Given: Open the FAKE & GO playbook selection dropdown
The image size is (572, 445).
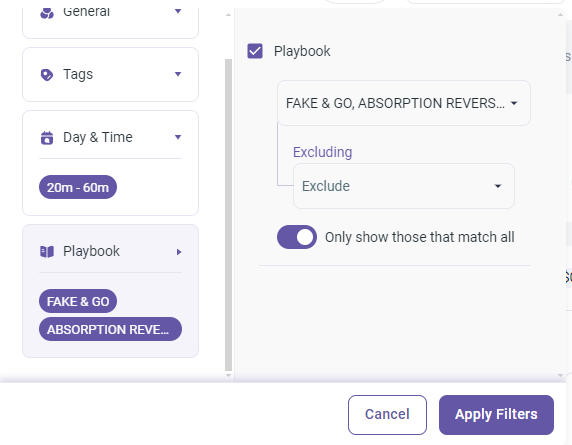Looking at the screenshot, I should [403, 103].
